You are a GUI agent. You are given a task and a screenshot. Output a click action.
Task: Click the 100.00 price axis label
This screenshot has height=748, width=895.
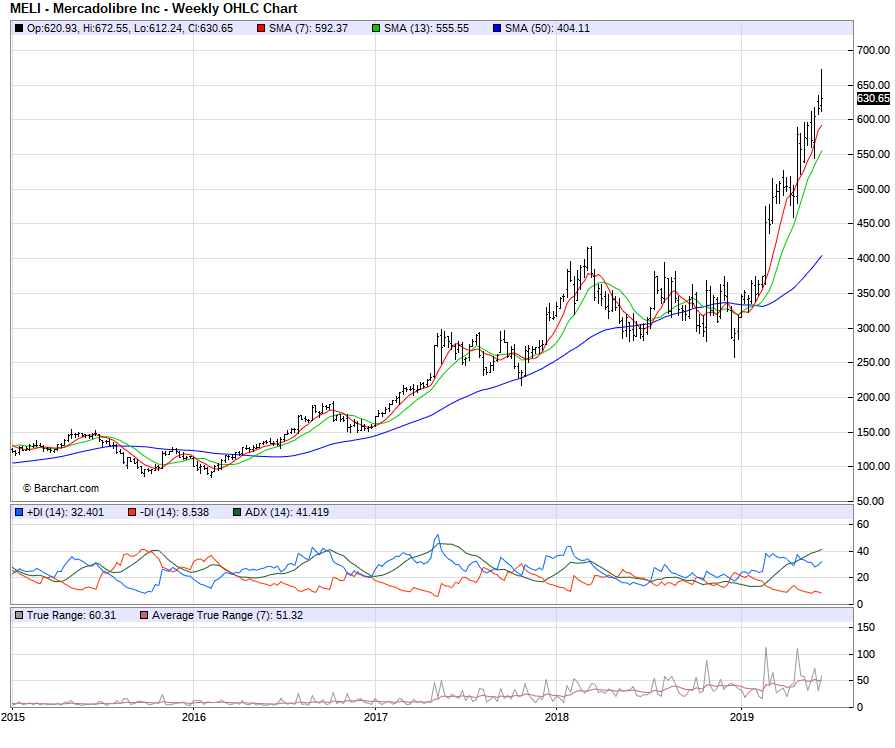pyautogui.click(x=873, y=466)
